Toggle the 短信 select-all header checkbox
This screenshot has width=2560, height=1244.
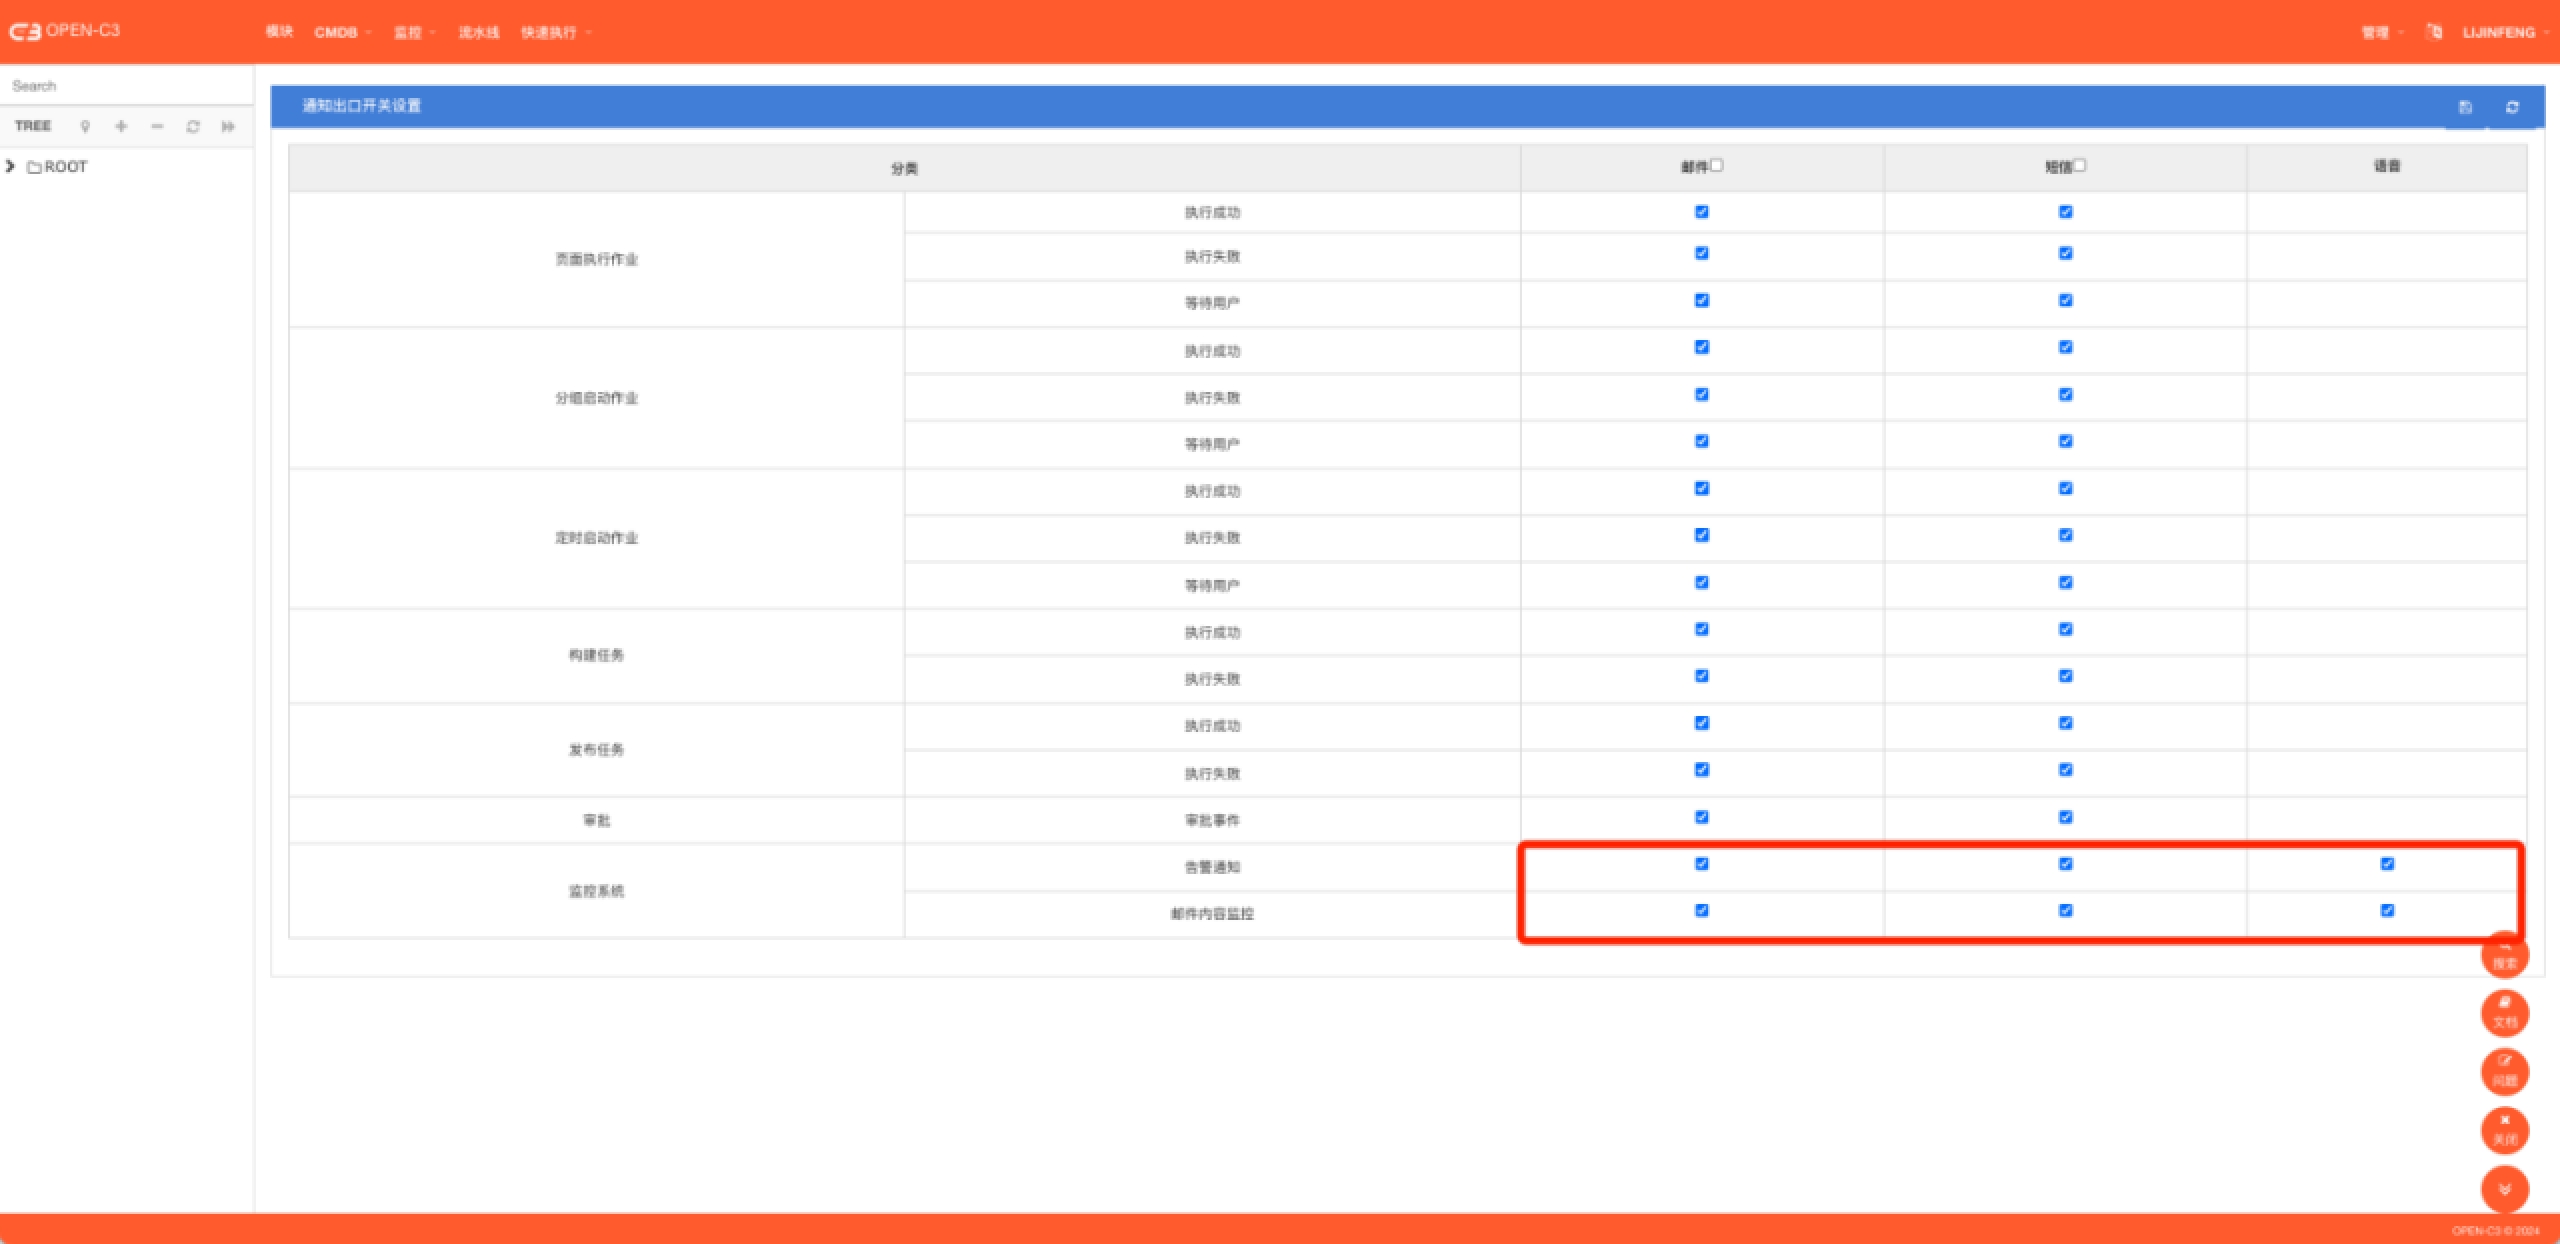point(2080,165)
